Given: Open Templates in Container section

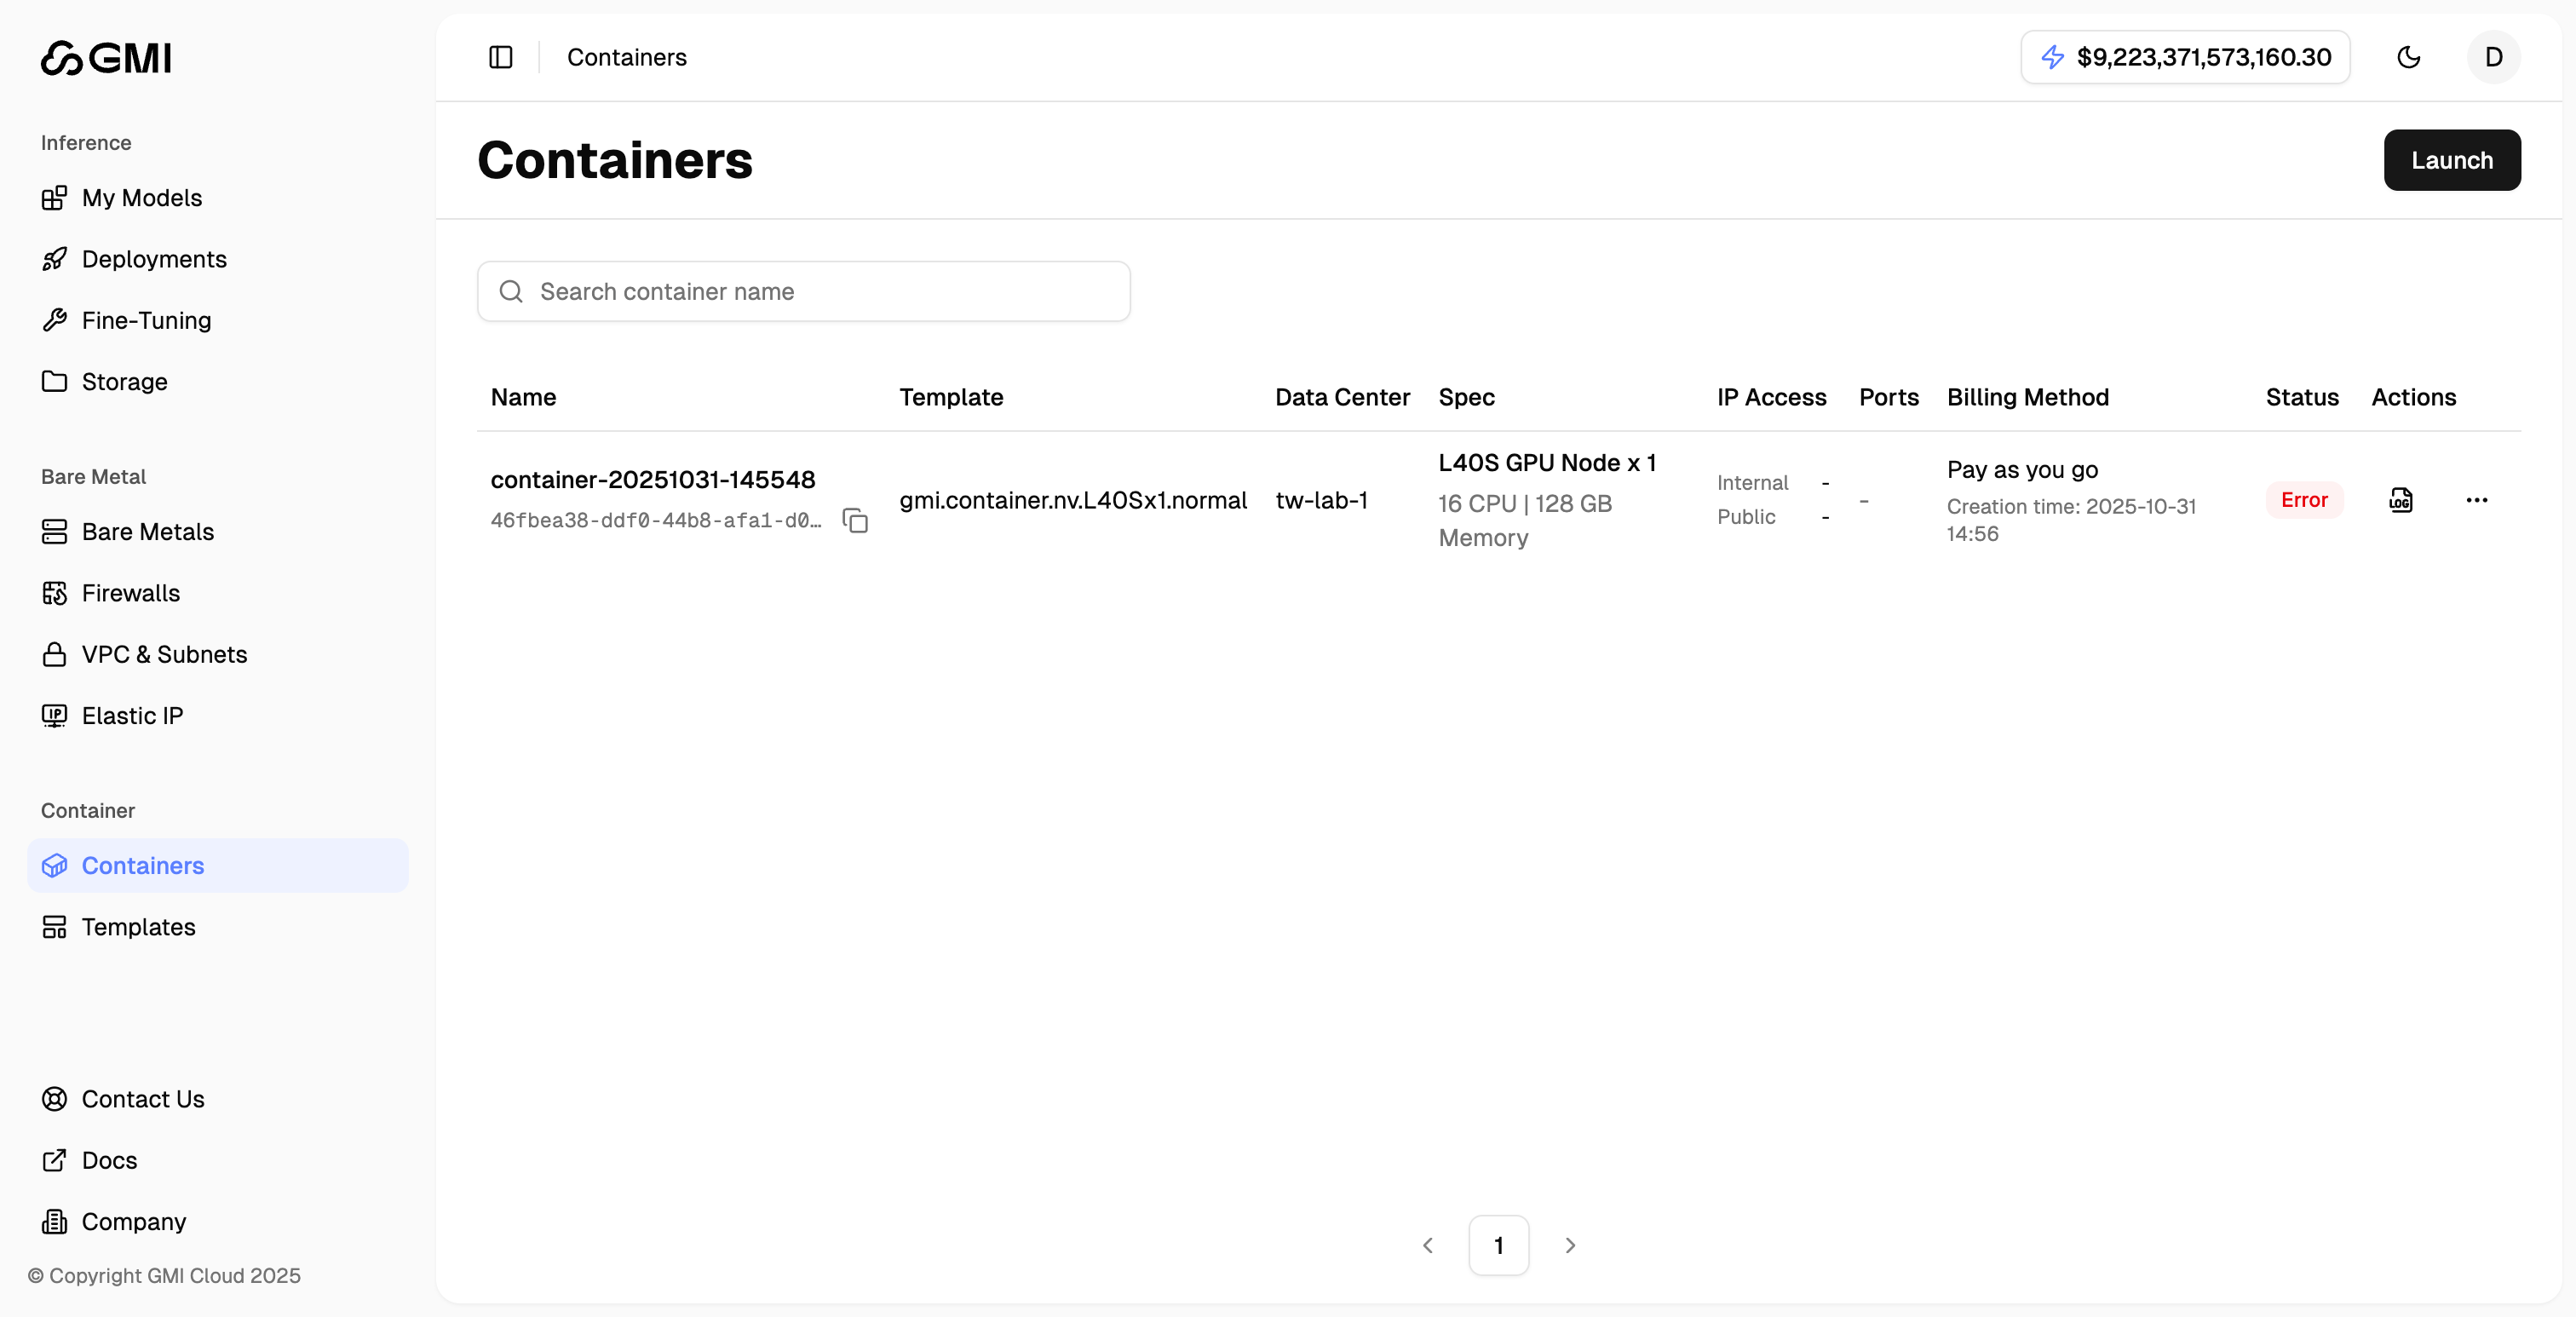Looking at the screenshot, I should point(138,927).
